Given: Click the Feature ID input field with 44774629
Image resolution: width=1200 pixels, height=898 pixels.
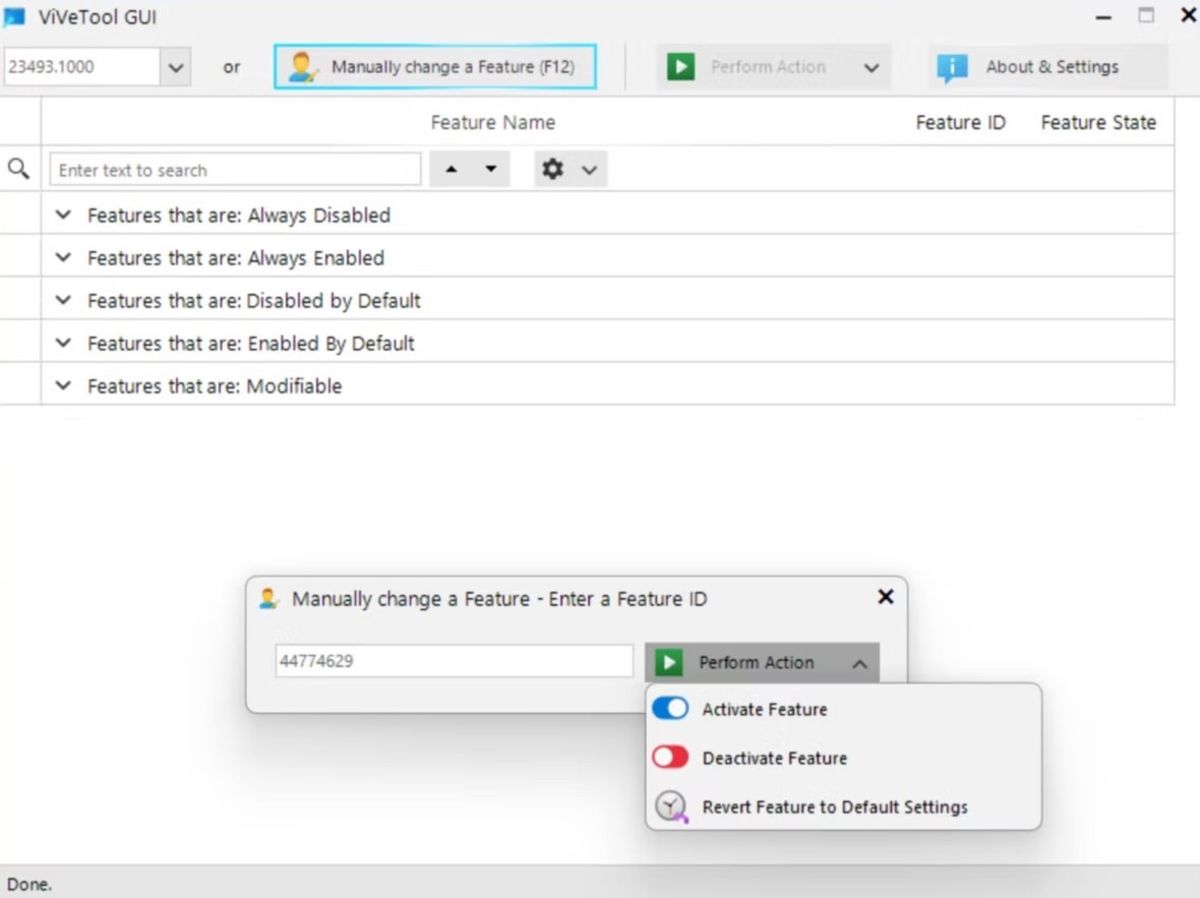Looking at the screenshot, I should (455, 661).
